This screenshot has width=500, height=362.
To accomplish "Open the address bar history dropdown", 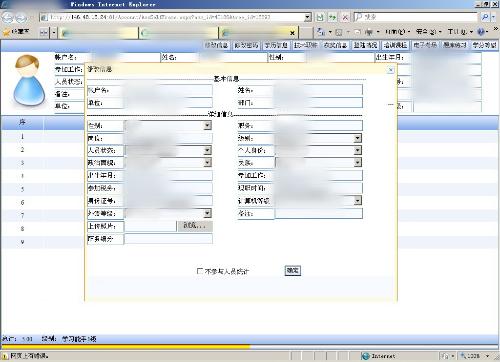I will tap(308, 17).
